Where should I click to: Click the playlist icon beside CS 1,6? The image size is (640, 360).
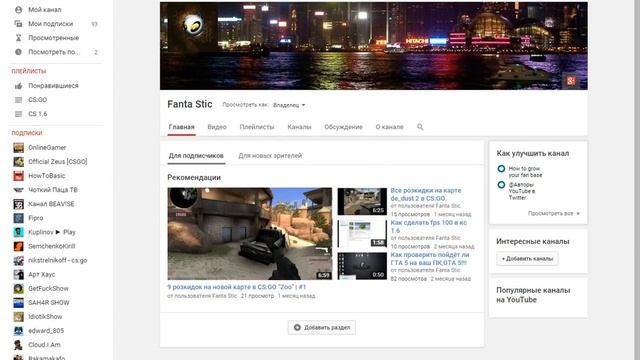pyautogui.click(x=18, y=114)
